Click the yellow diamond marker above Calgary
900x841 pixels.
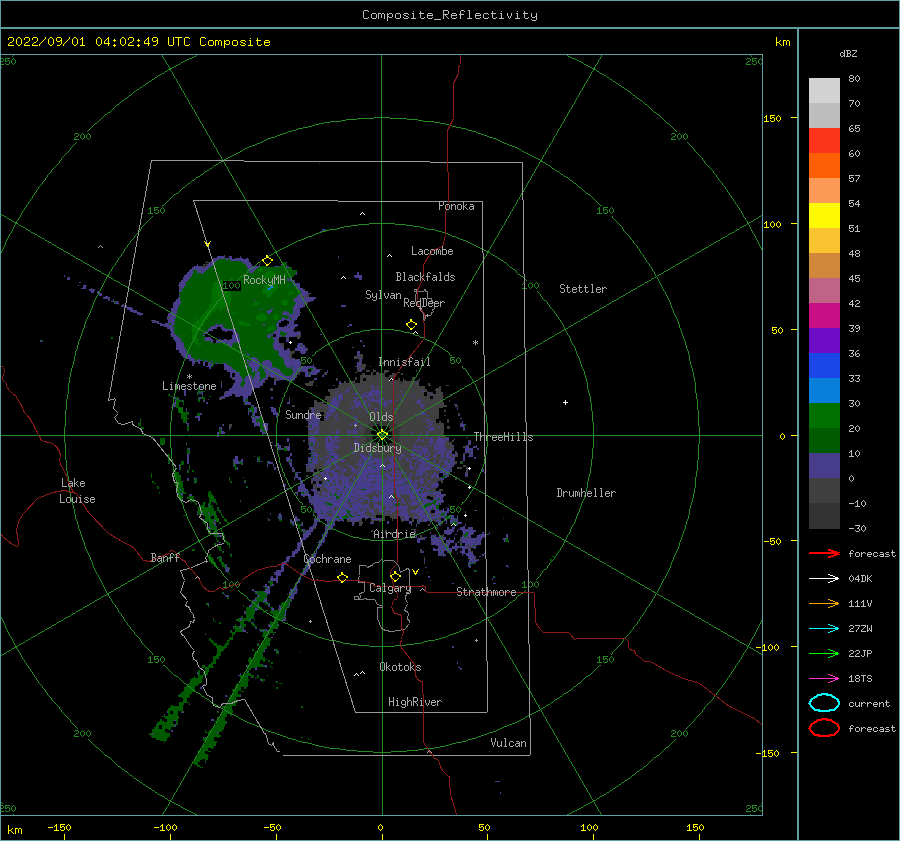point(395,576)
